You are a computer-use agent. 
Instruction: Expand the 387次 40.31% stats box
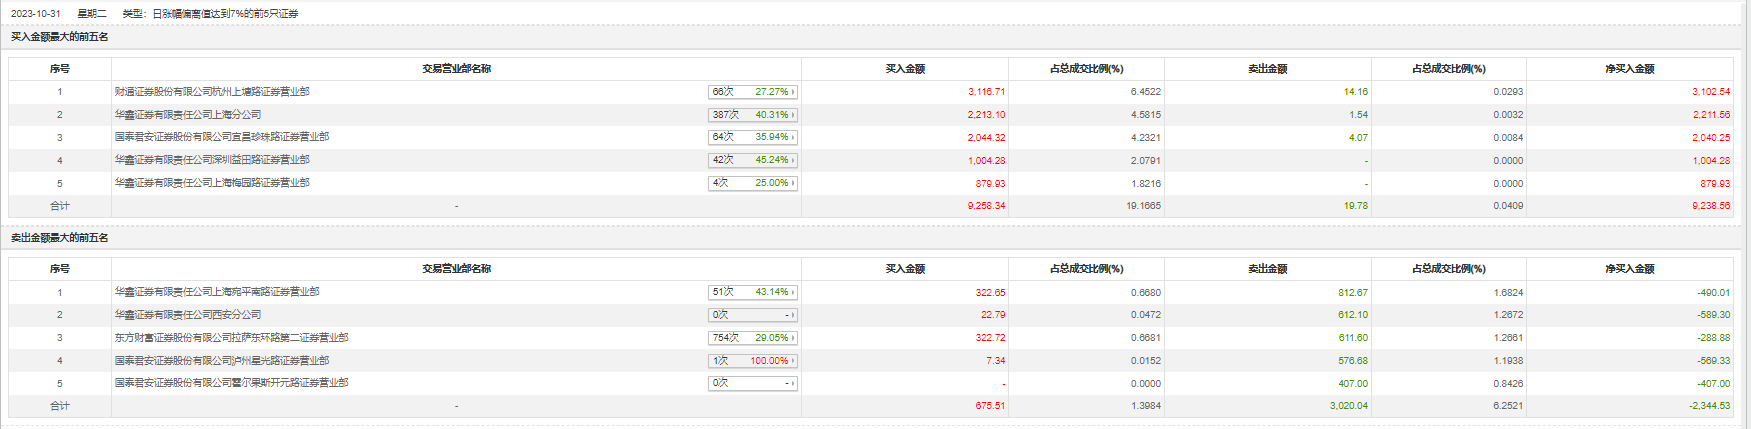[x=752, y=115]
